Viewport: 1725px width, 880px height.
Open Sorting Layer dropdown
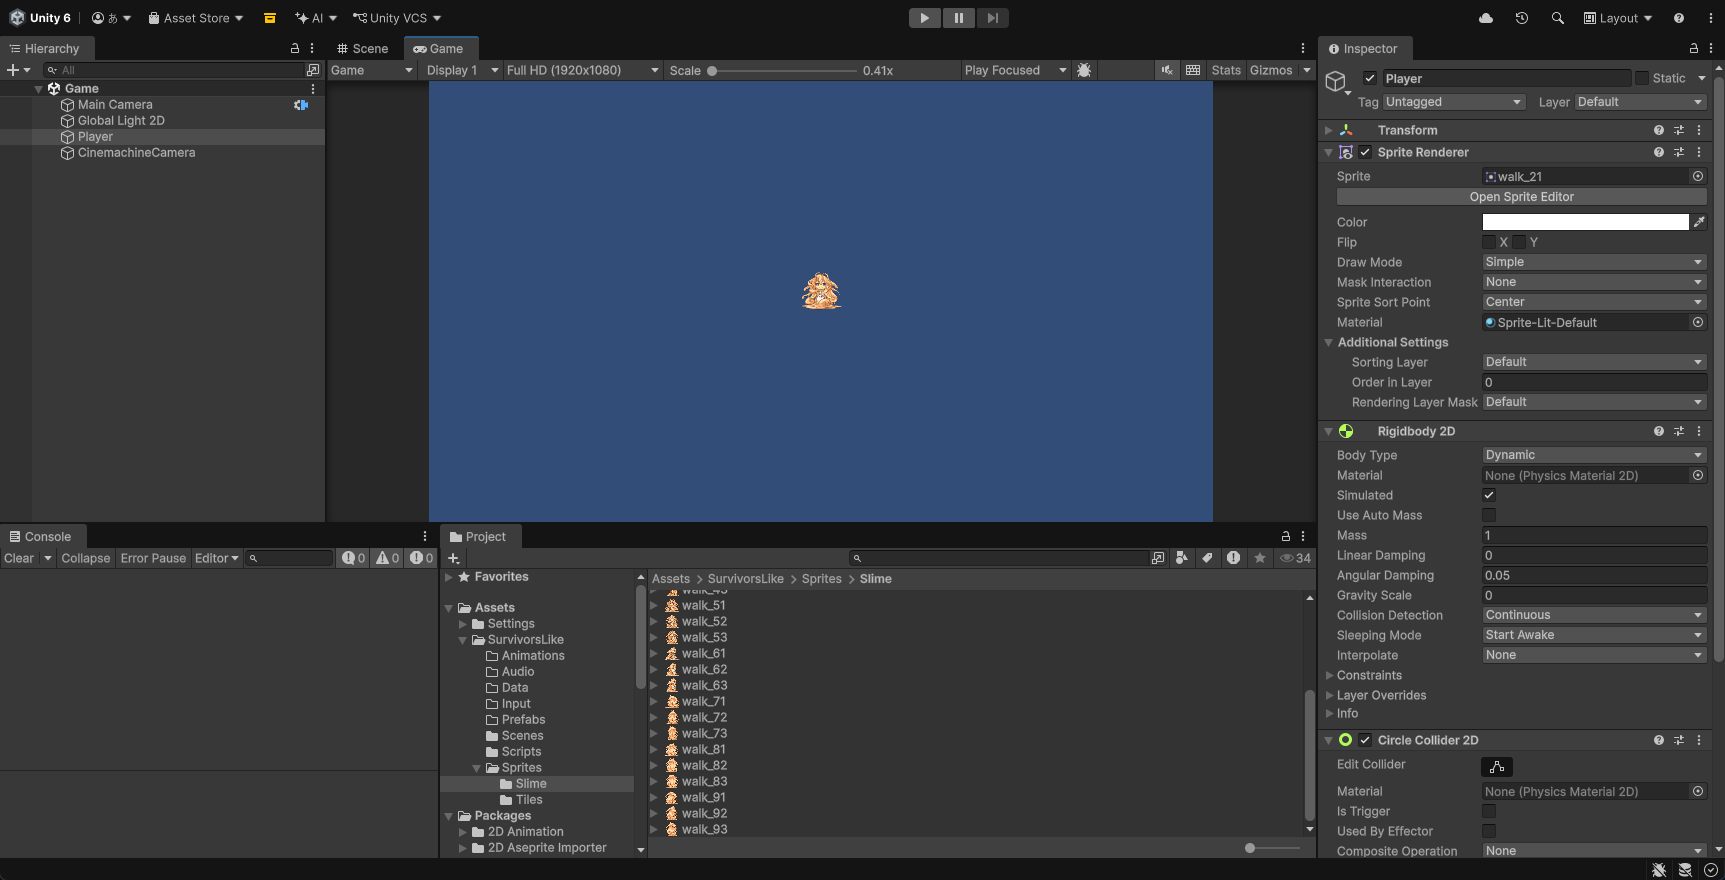[1594, 362]
